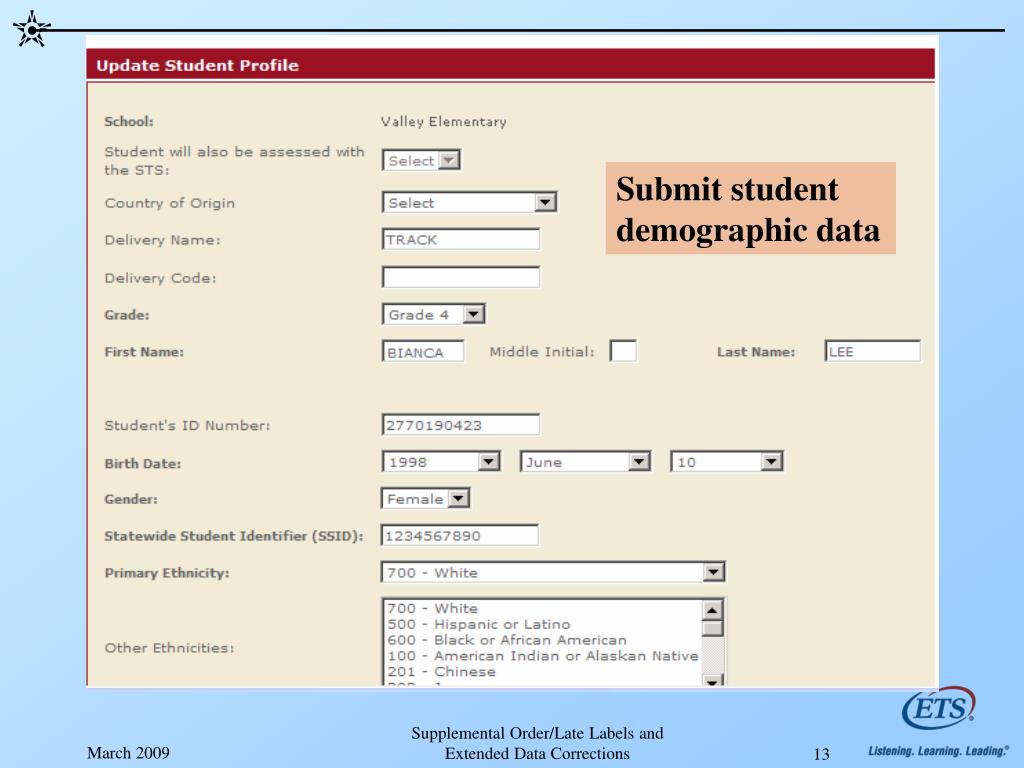Click the star icon at top left
The width and height of the screenshot is (1024, 768).
point(31,29)
